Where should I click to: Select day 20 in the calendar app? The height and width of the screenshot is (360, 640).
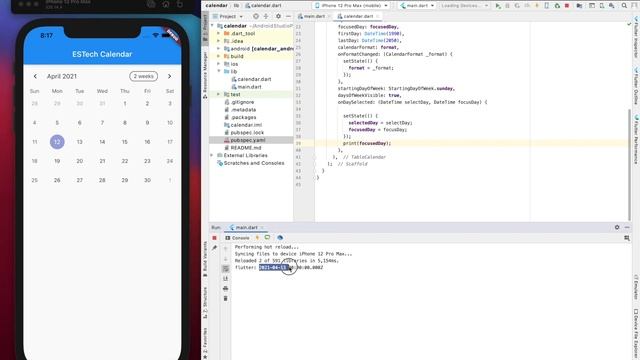point(80,161)
